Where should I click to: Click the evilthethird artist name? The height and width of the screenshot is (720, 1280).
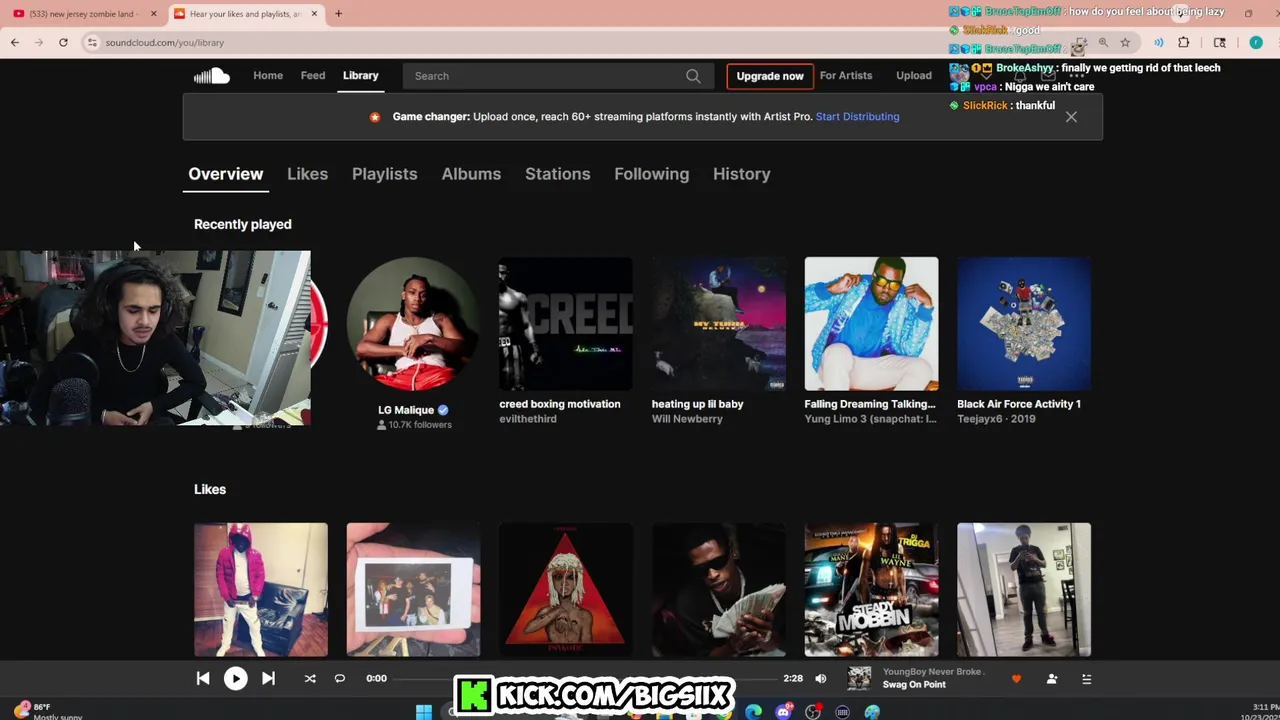pyautogui.click(x=528, y=419)
